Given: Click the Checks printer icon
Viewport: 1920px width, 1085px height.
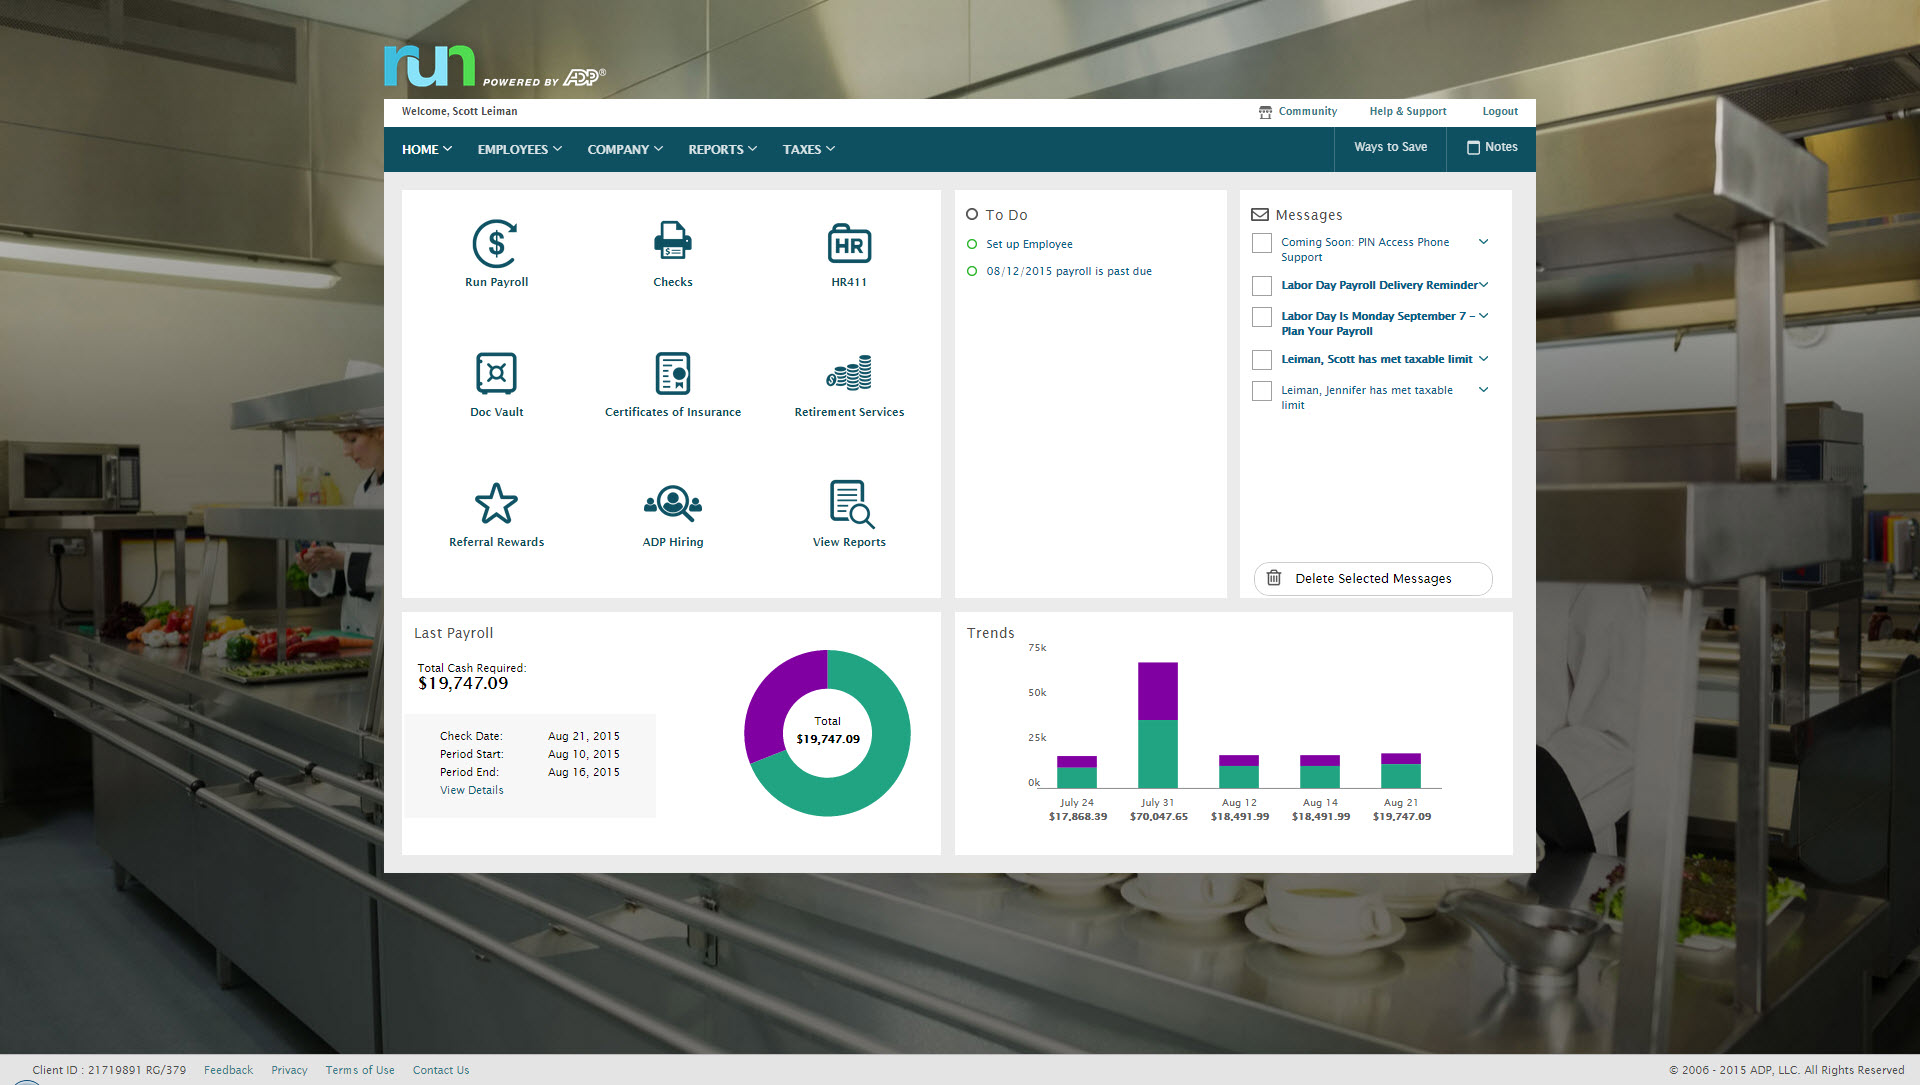Looking at the screenshot, I should click(672, 242).
